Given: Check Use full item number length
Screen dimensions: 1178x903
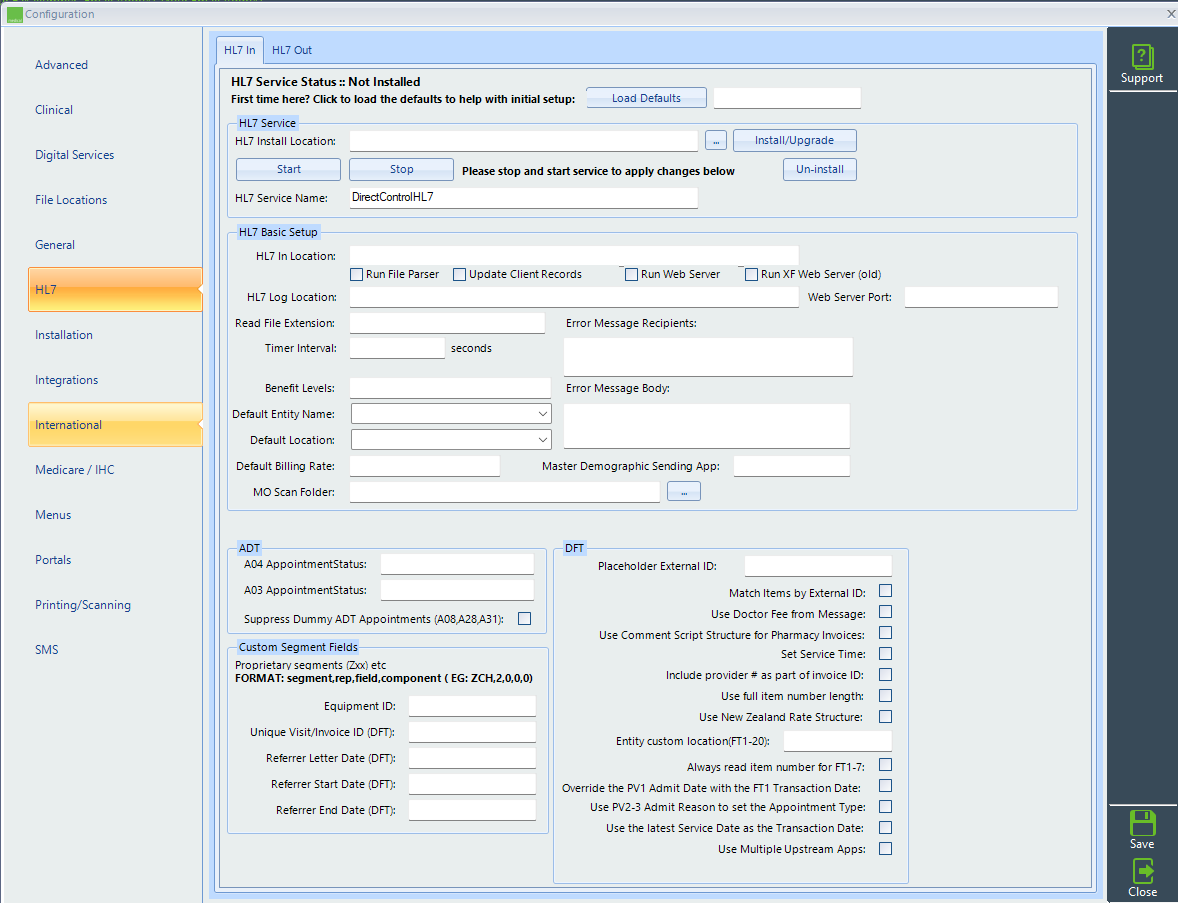Looking at the screenshot, I should pos(886,696).
